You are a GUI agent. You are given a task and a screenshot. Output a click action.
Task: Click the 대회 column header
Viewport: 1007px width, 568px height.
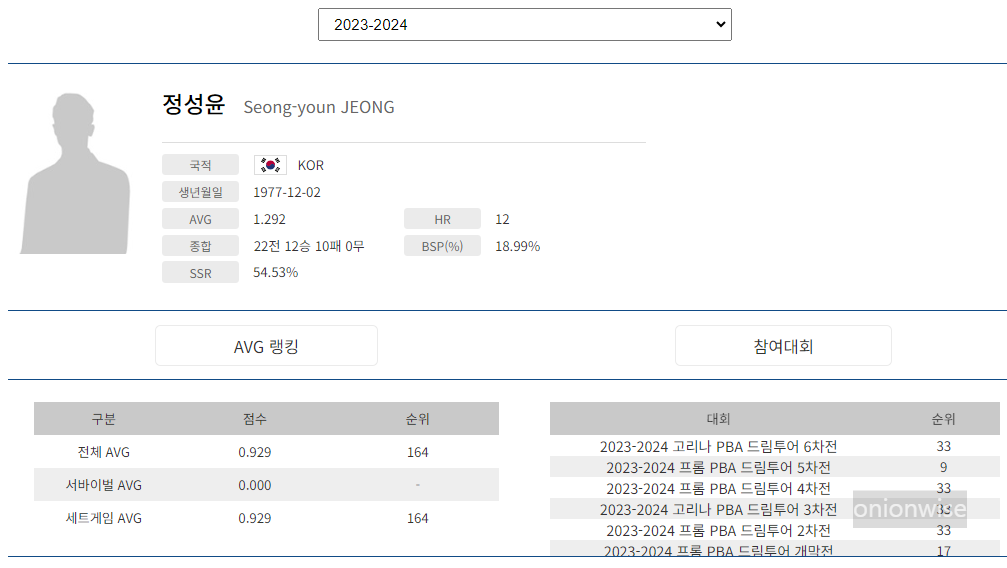click(719, 419)
